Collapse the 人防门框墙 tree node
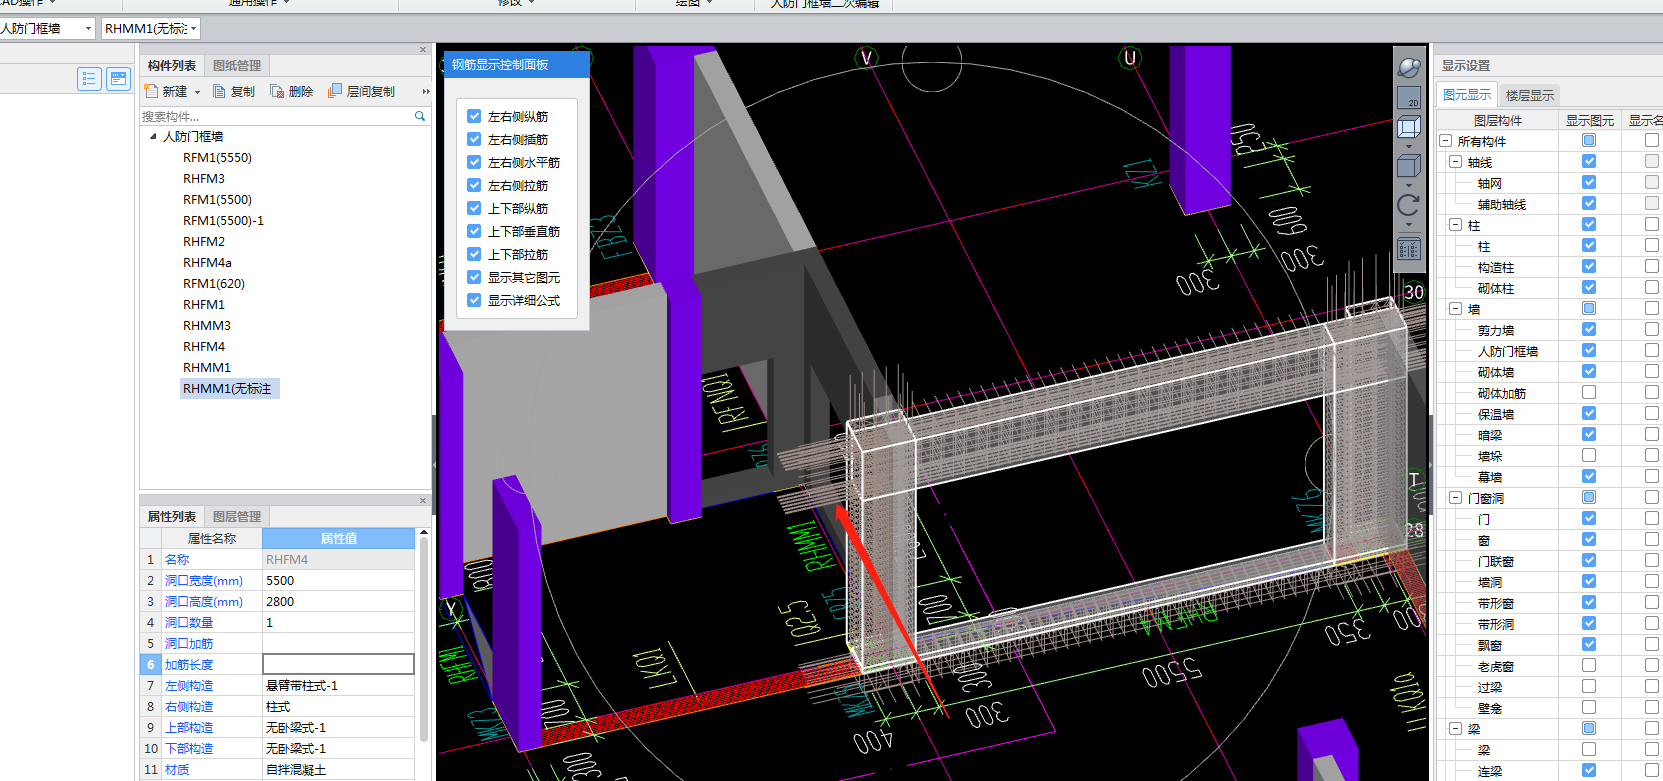1663x781 pixels. pos(153,136)
